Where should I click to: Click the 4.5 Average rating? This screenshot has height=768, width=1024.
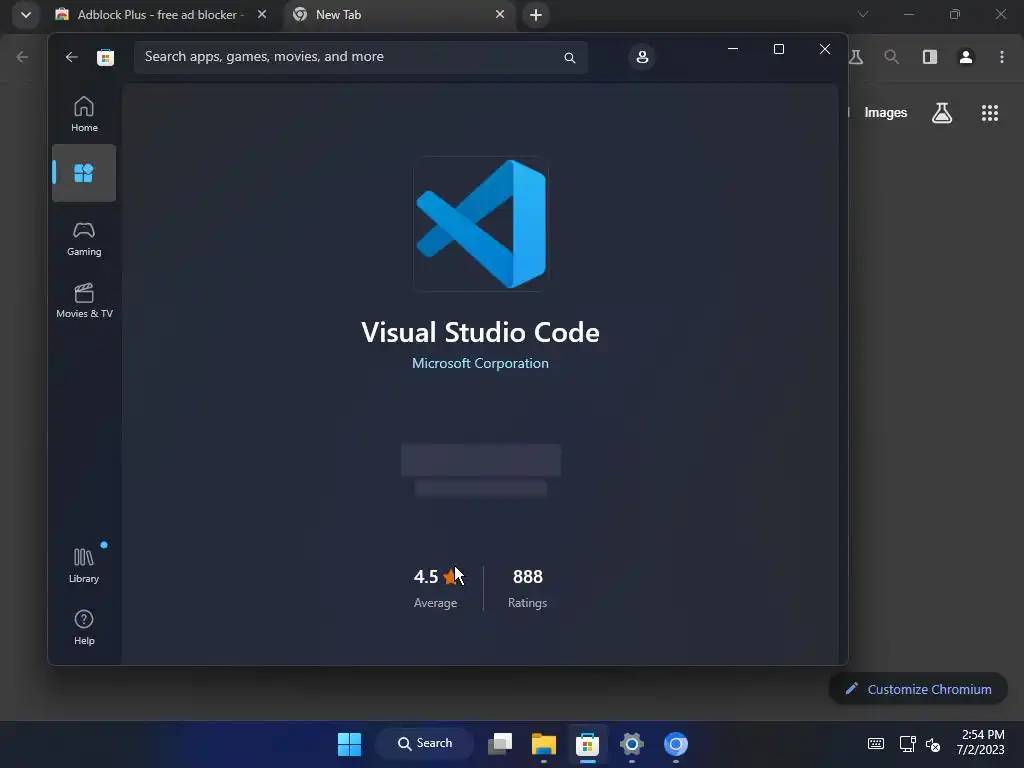436,588
